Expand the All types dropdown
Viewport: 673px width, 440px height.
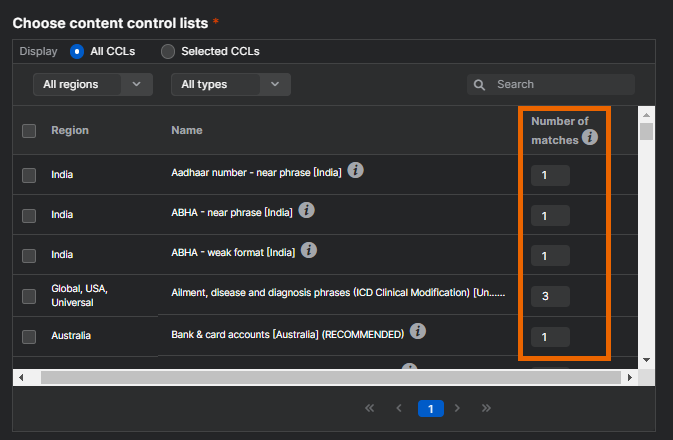(x=230, y=85)
